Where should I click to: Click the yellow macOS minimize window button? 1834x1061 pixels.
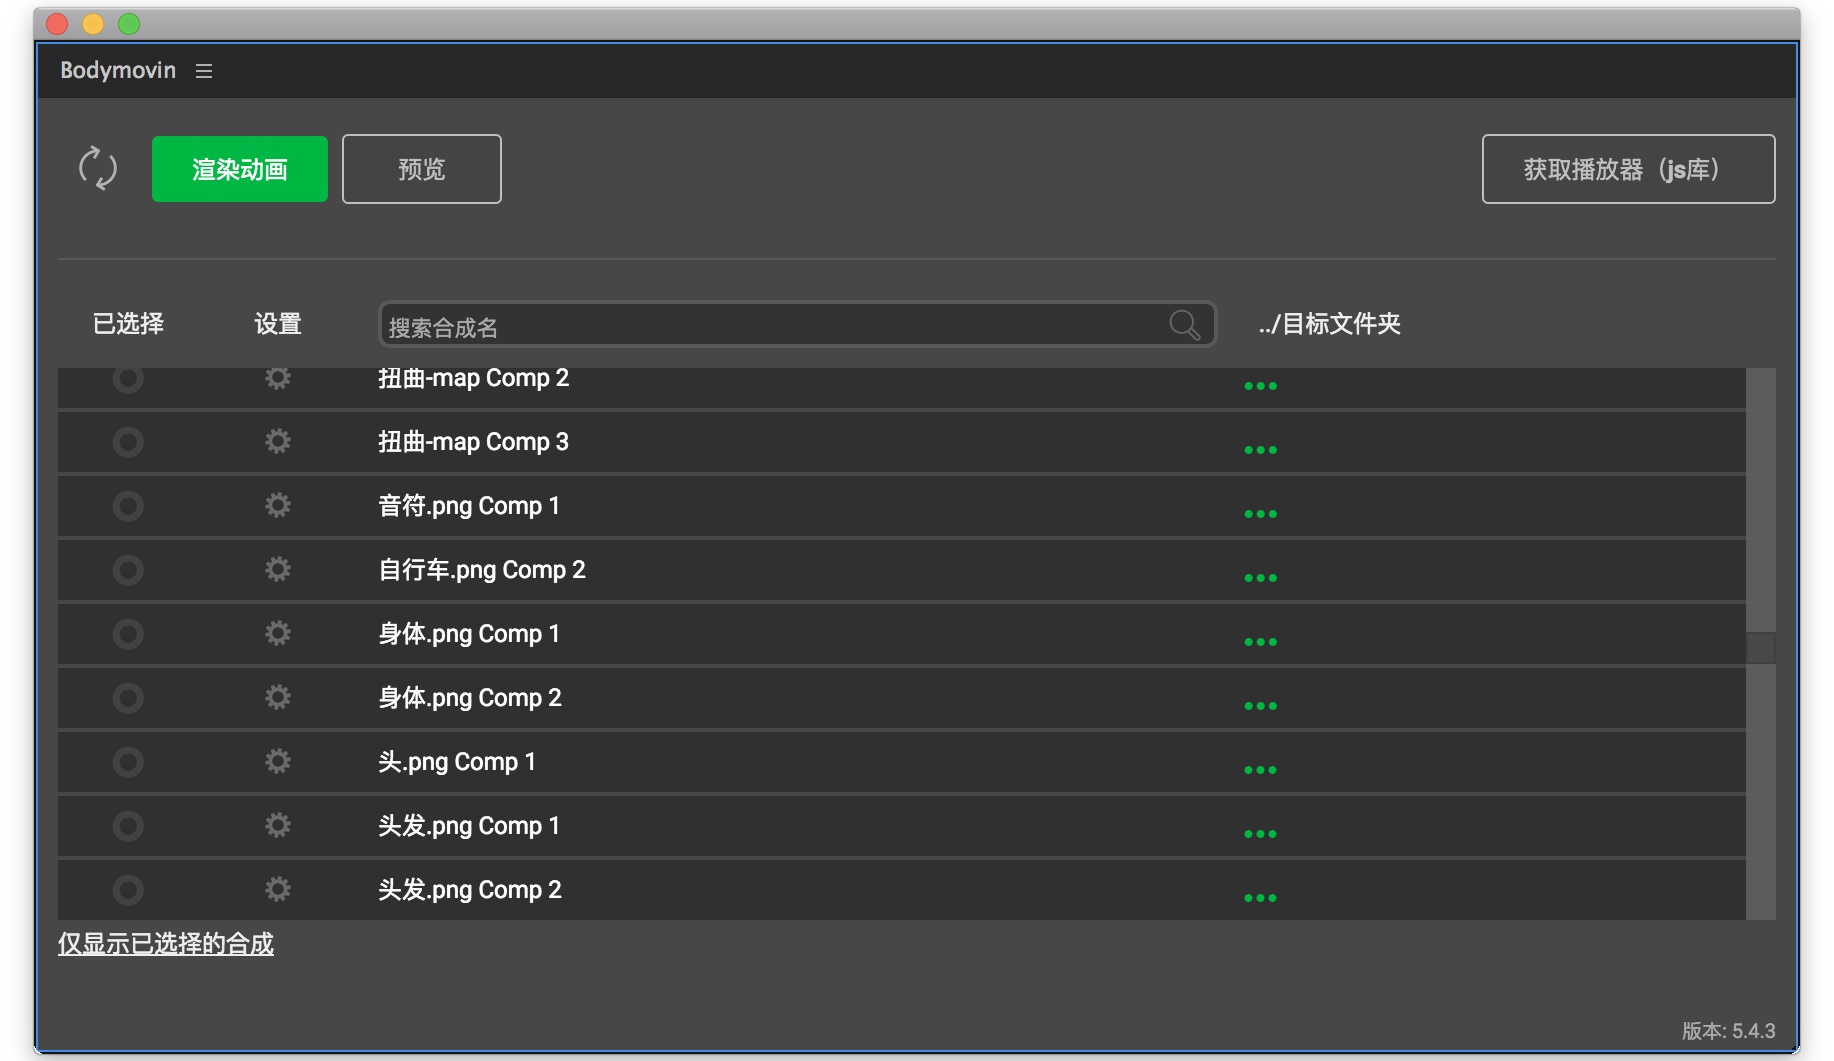(x=93, y=23)
